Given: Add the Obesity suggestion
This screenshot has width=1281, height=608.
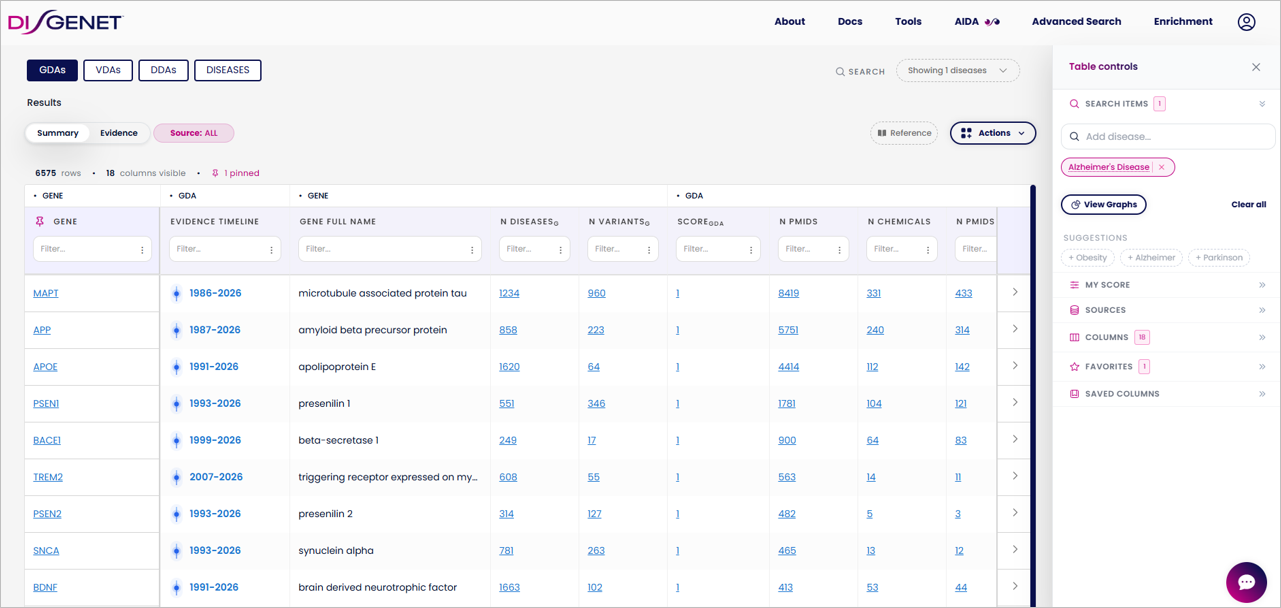Looking at the screenshot, I should point(1088,258).
